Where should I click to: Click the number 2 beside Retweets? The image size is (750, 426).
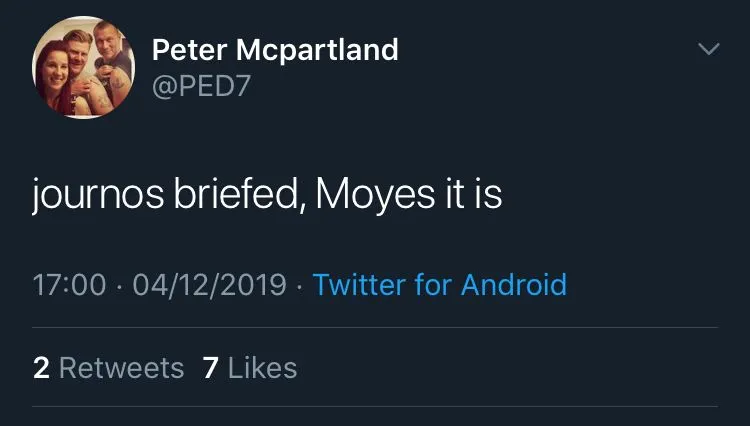click(x=41, y=368)
